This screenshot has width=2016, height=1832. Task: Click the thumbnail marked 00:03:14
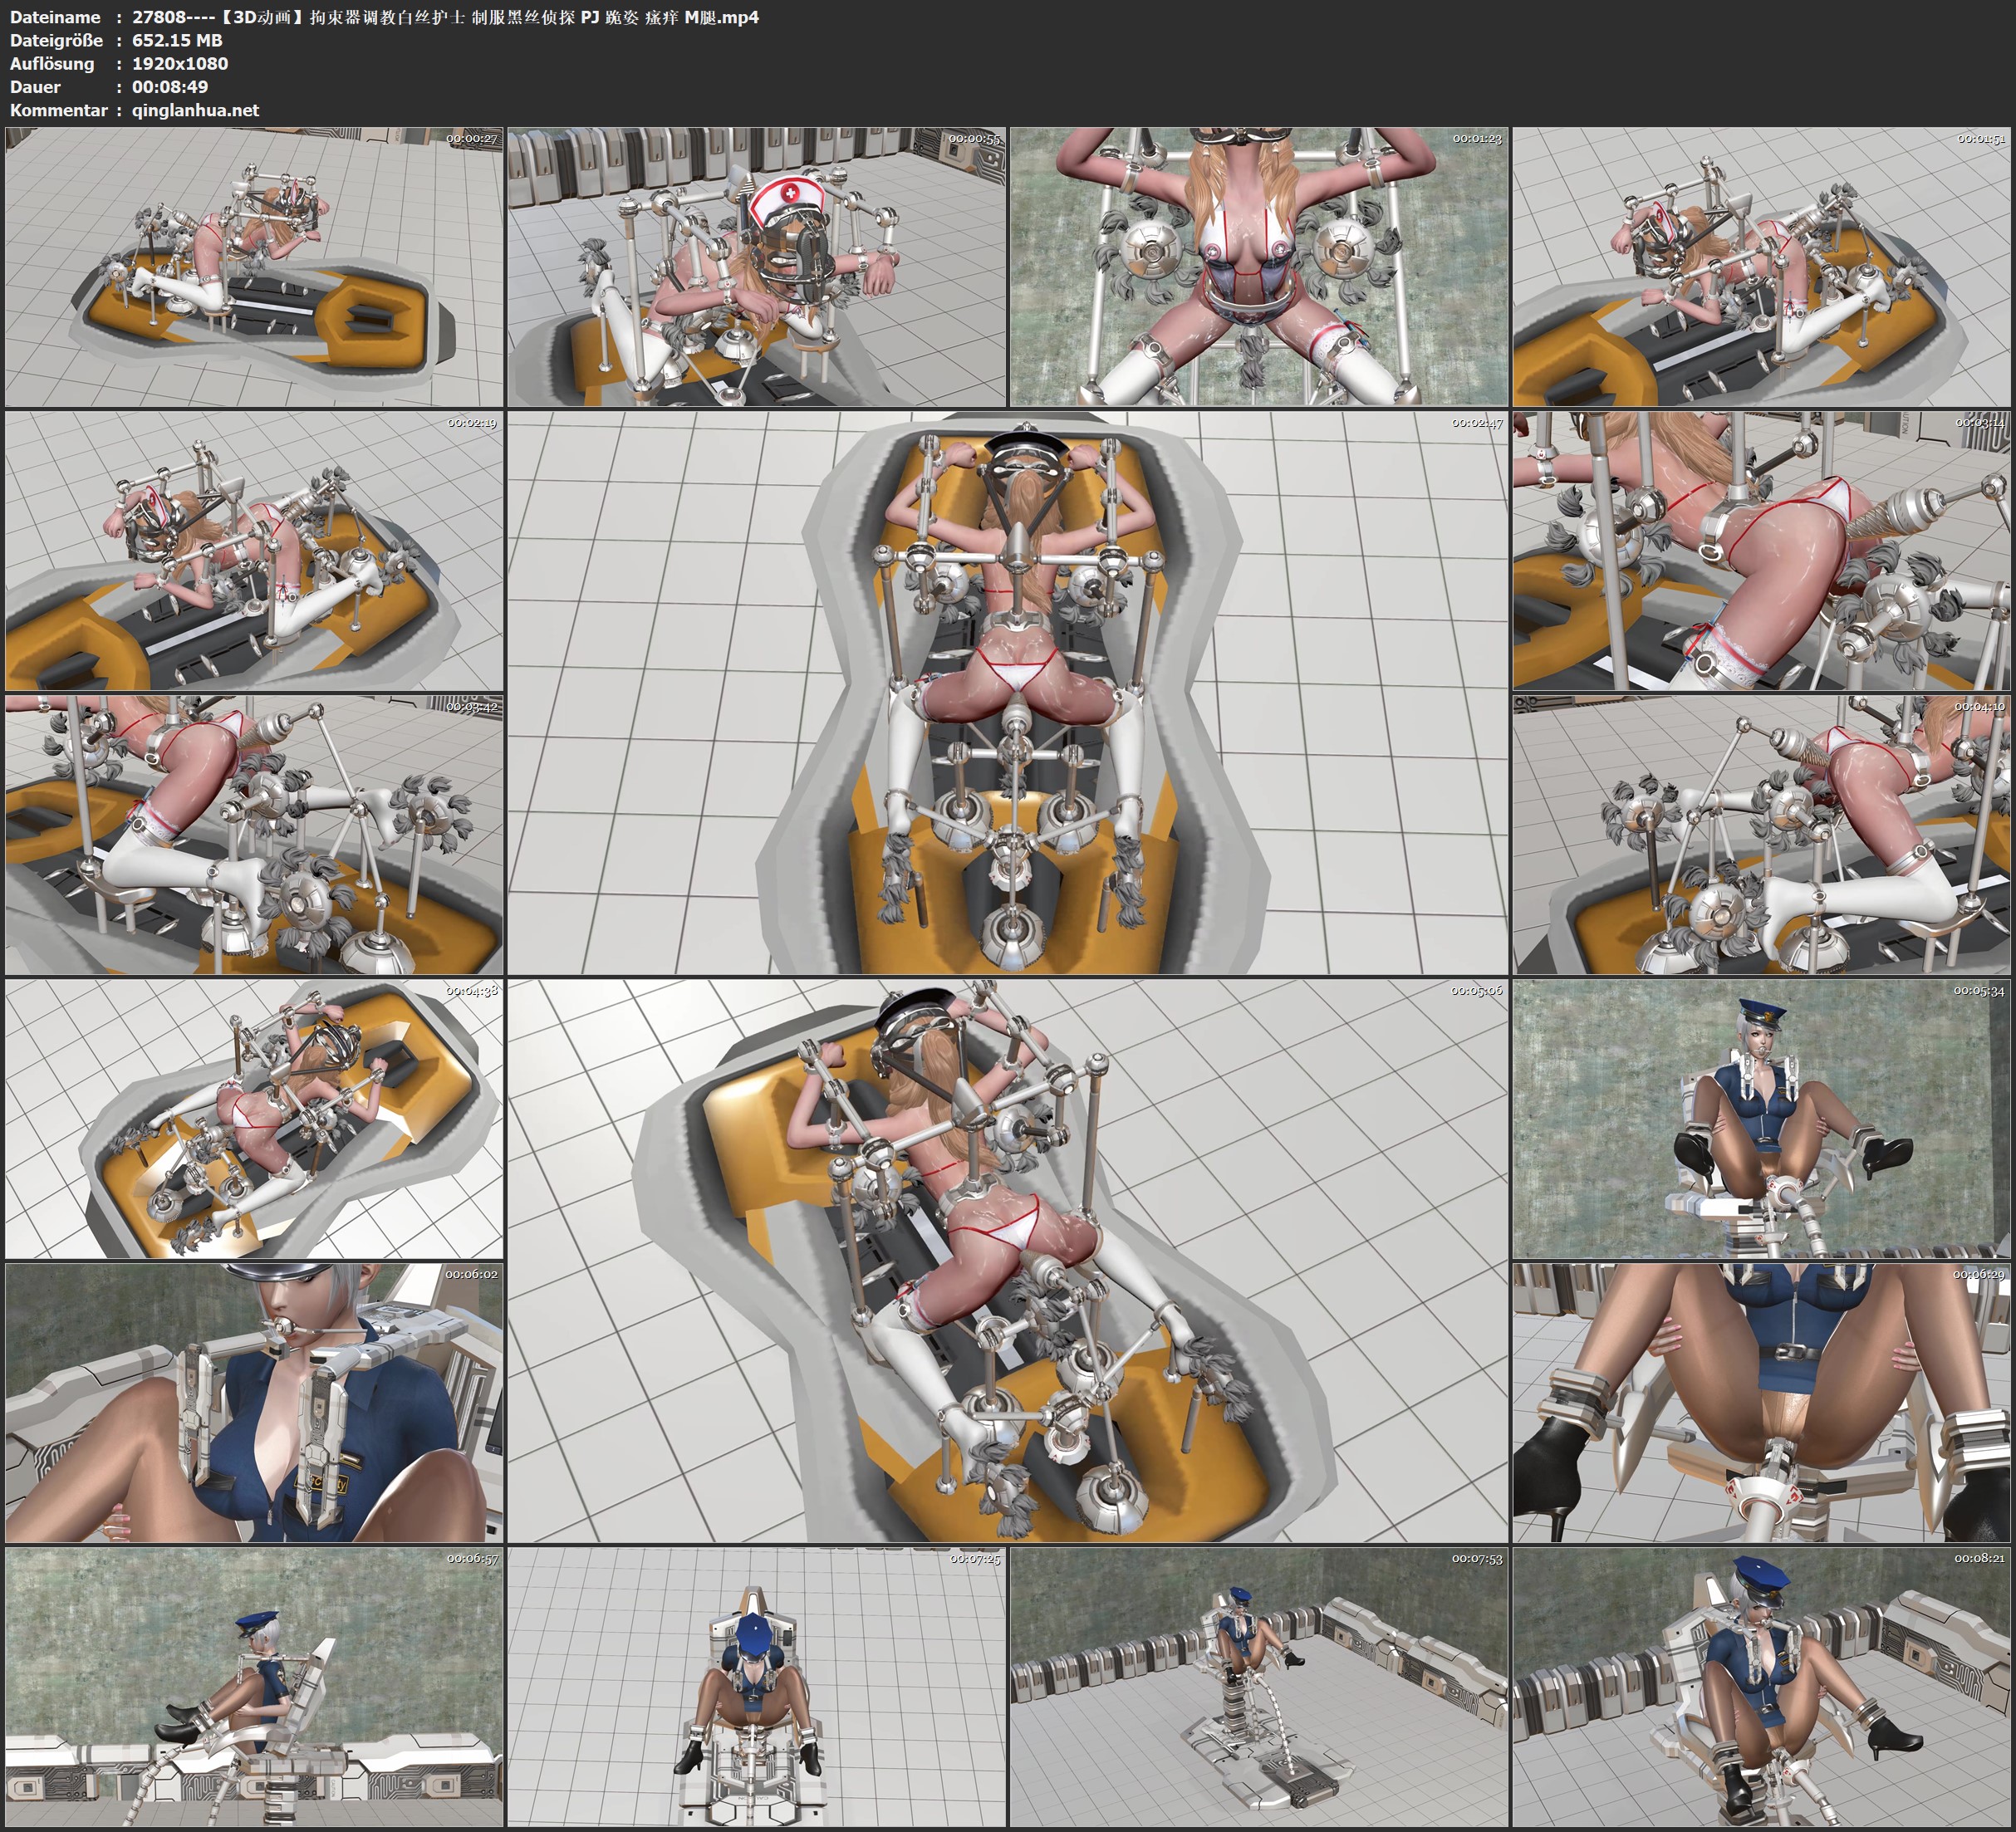(x=1761, y=551)
